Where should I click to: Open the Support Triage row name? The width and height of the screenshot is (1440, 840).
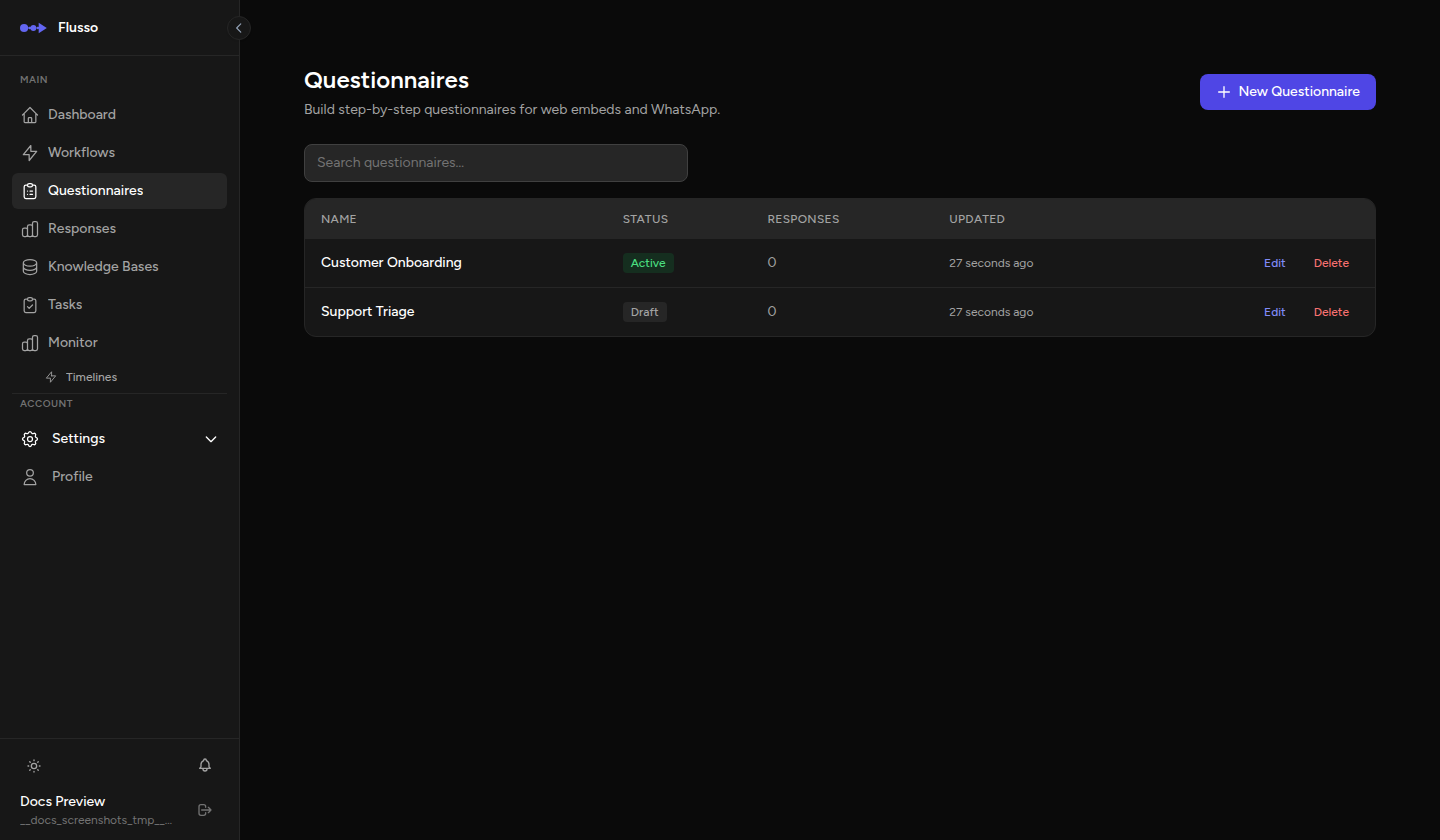coord(367,312)
